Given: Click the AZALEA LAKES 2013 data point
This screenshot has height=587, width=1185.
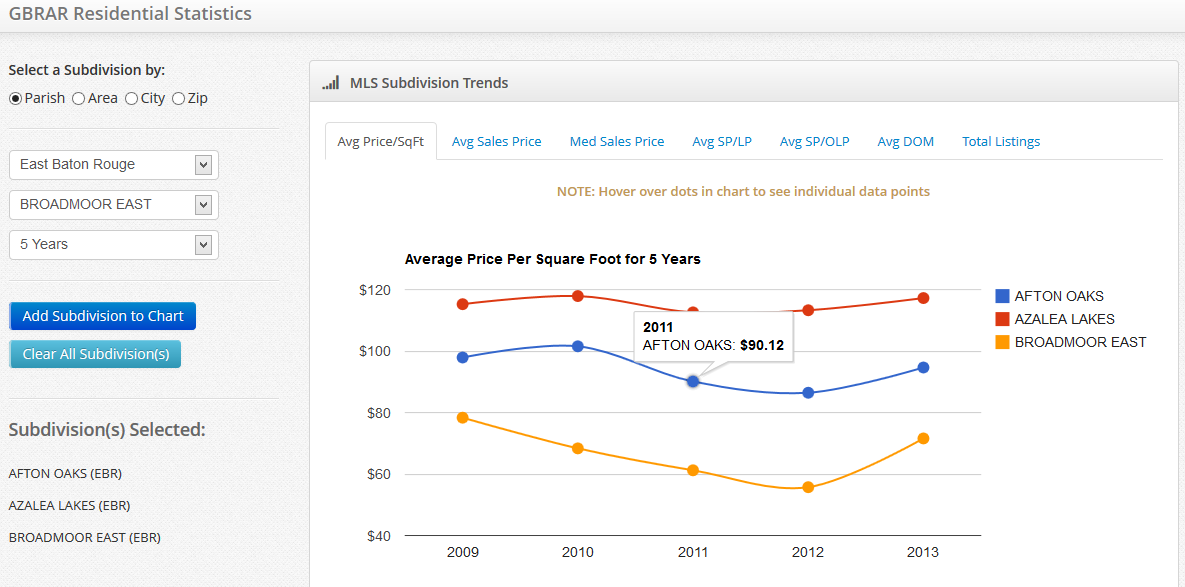Looking at the screenshot, I should pos(923,298).
